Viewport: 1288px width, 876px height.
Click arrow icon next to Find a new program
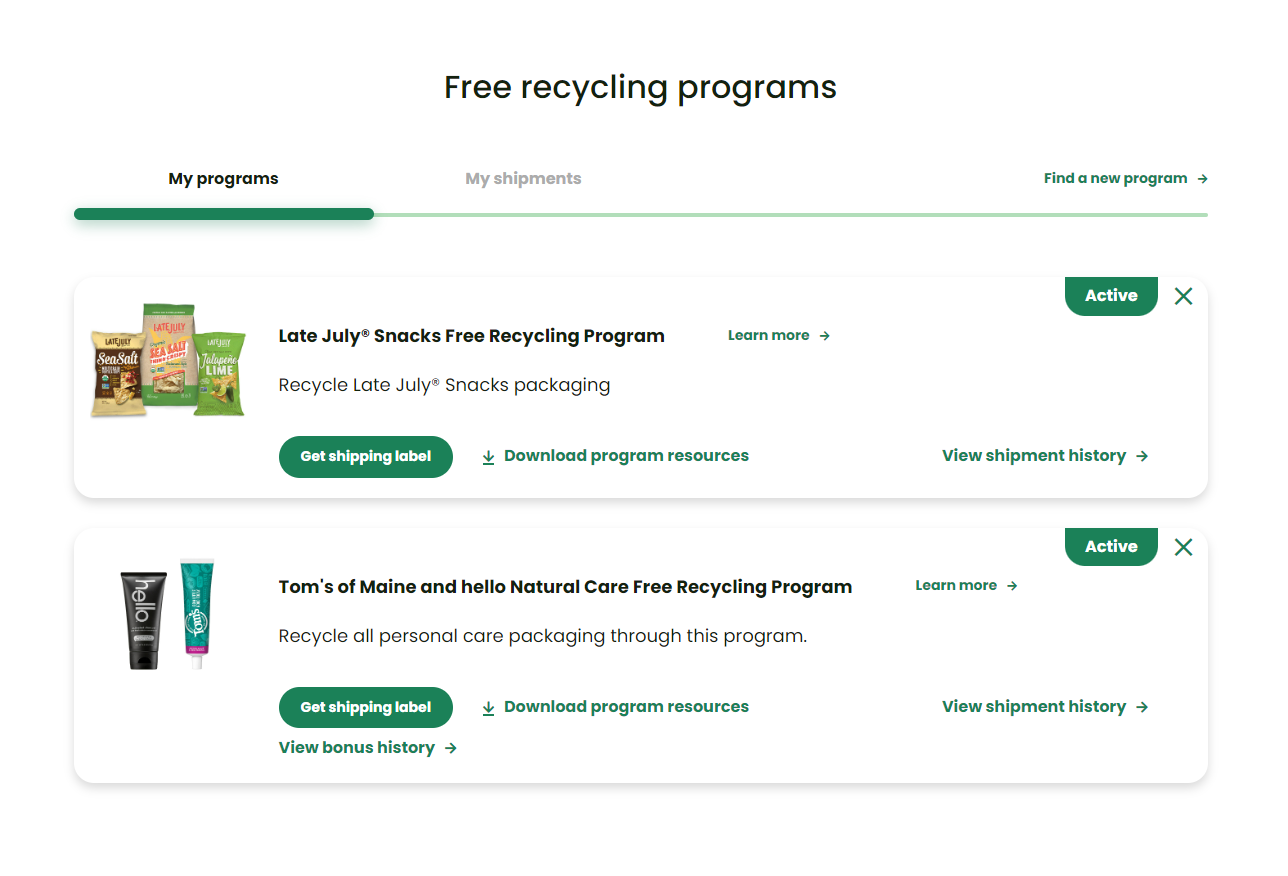(x=1202, y=179)
